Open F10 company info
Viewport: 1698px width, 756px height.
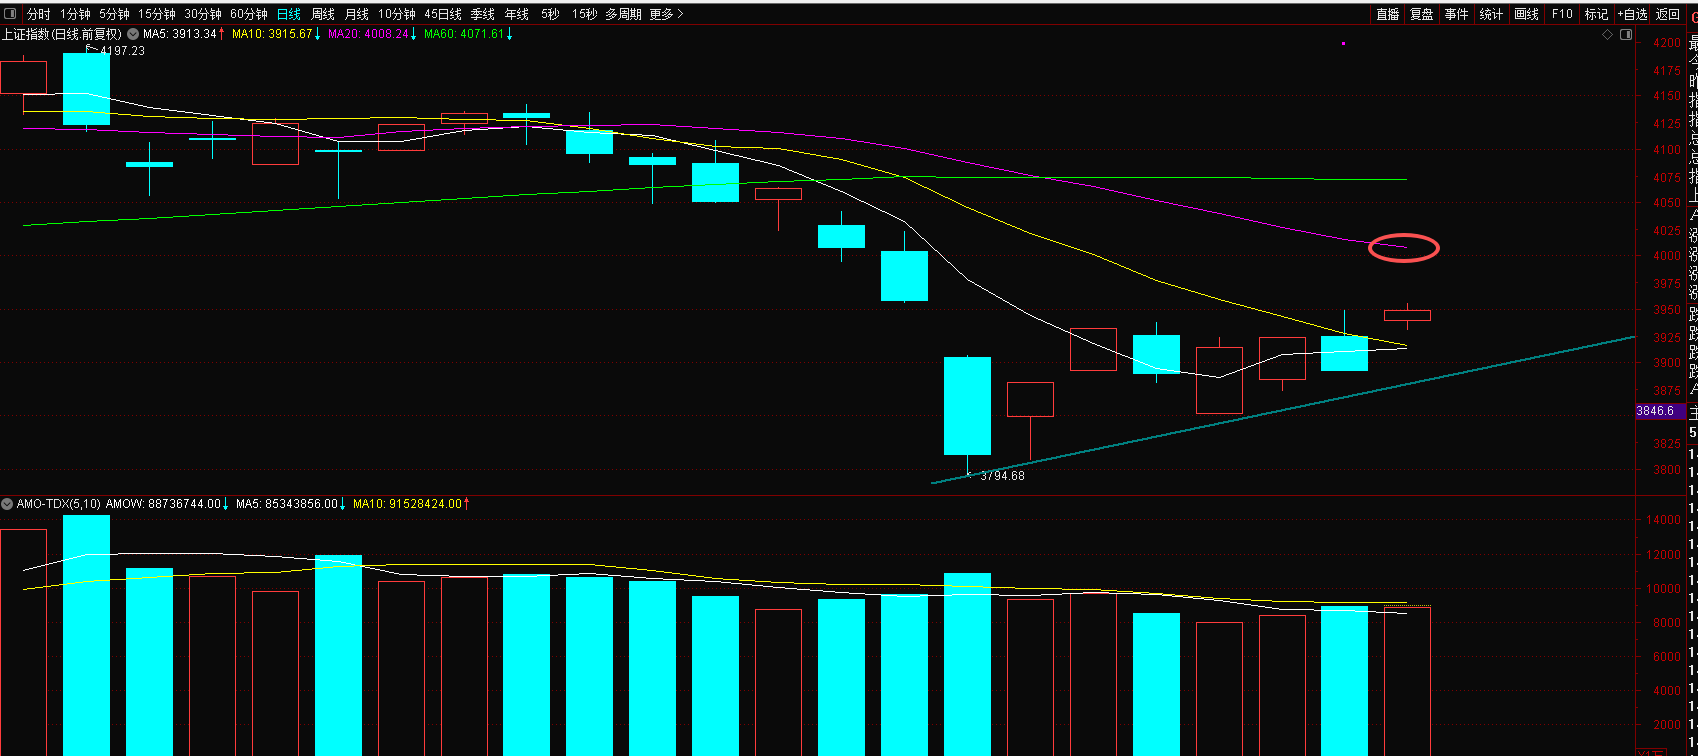pyautogui.click(x=1562, y=14)
